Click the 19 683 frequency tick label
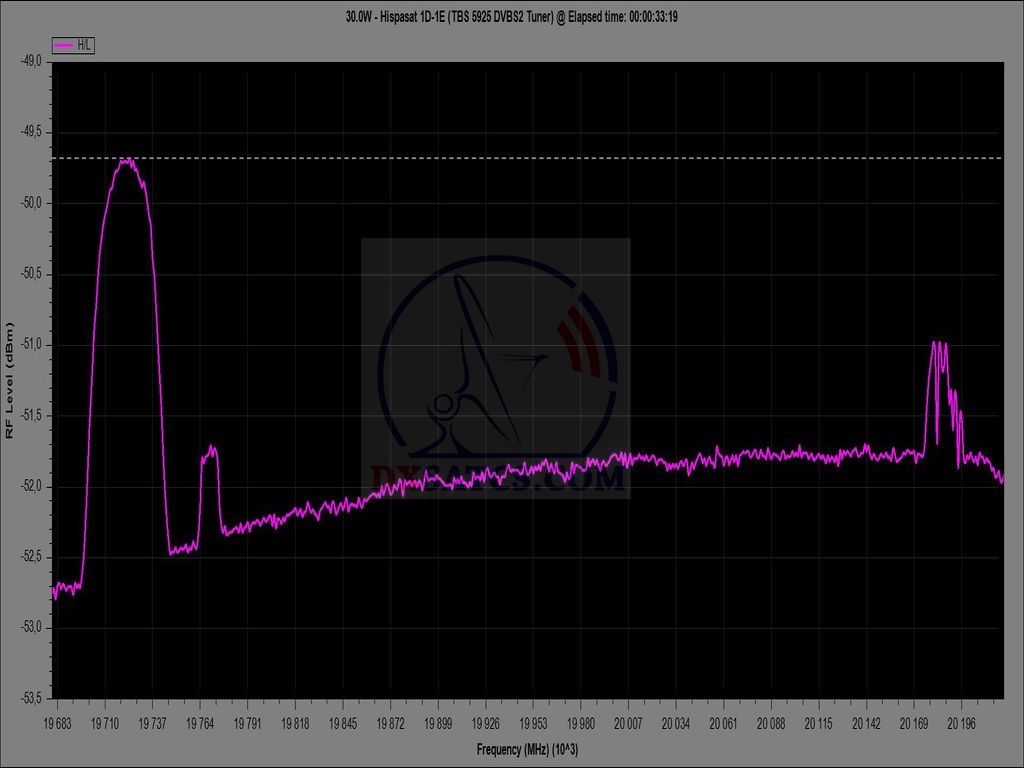 click(x=58, y=722)
